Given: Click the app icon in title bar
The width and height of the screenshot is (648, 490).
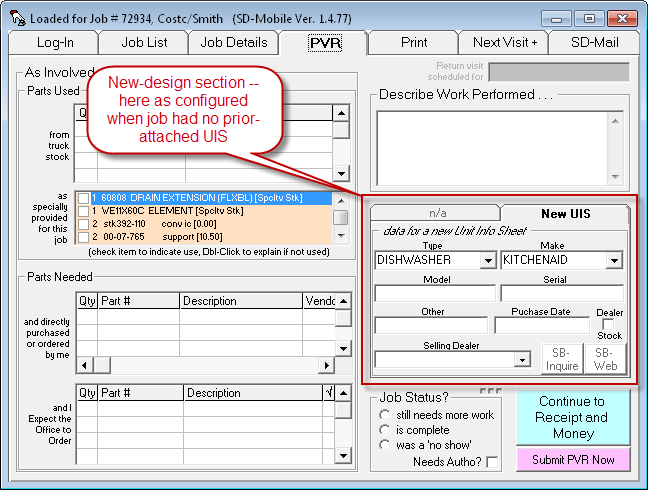Looking at the screenshot, I should pyautogui.click(x=15, y=16).
